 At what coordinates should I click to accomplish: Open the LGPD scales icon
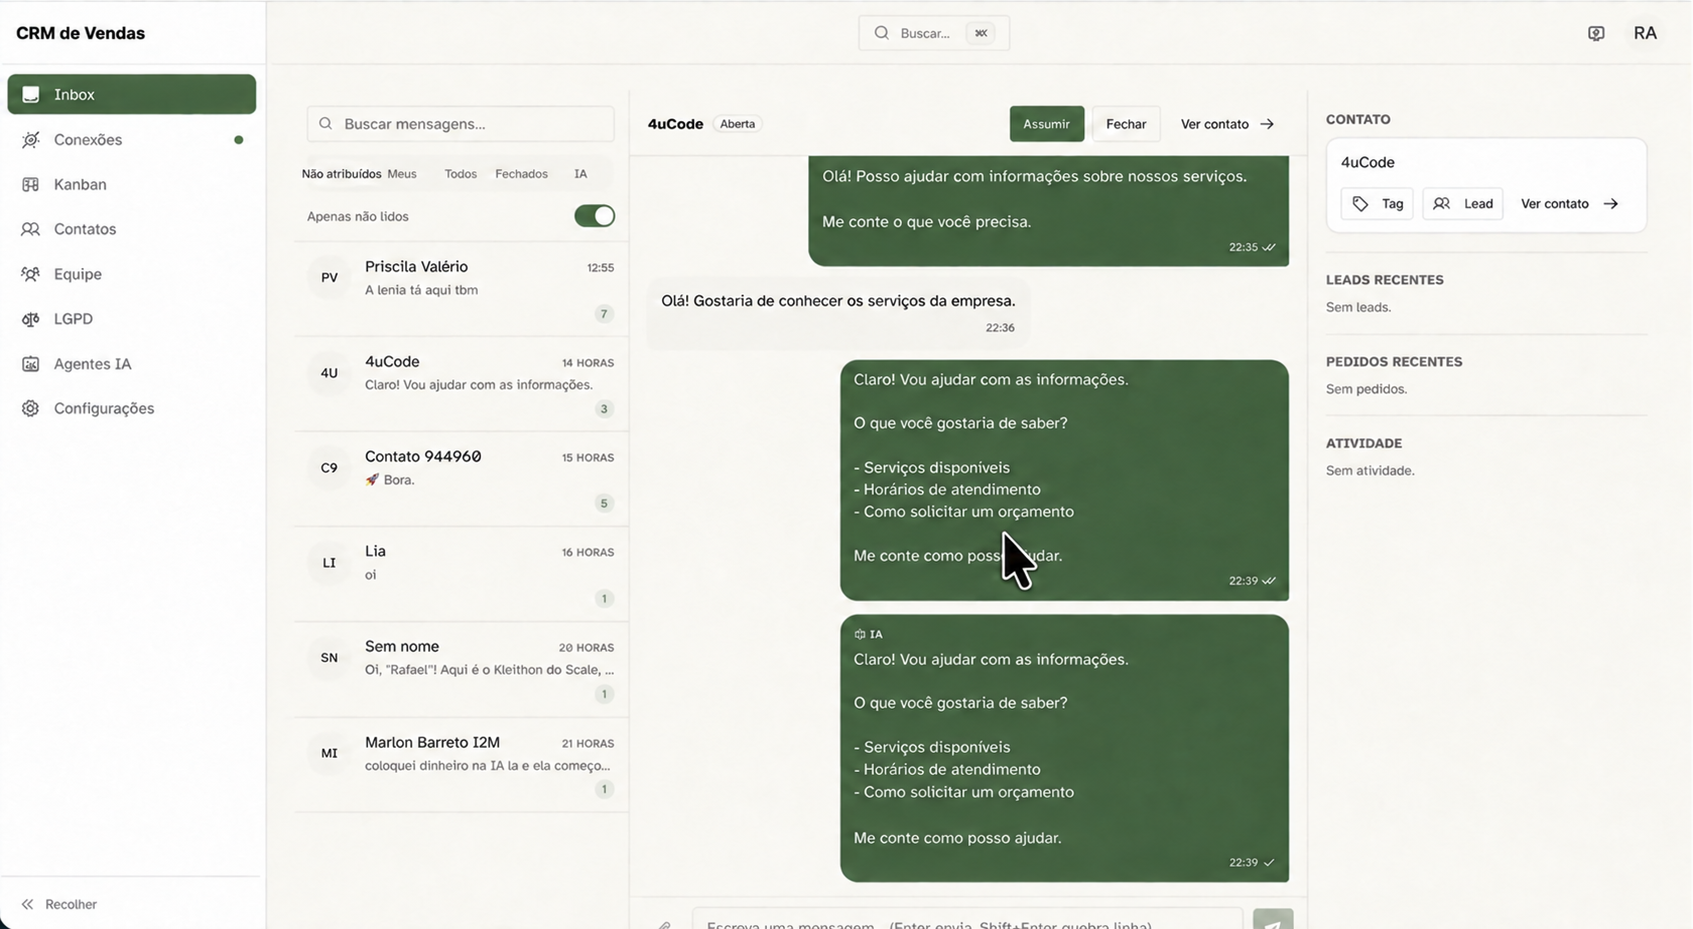(x=31, y=319)
